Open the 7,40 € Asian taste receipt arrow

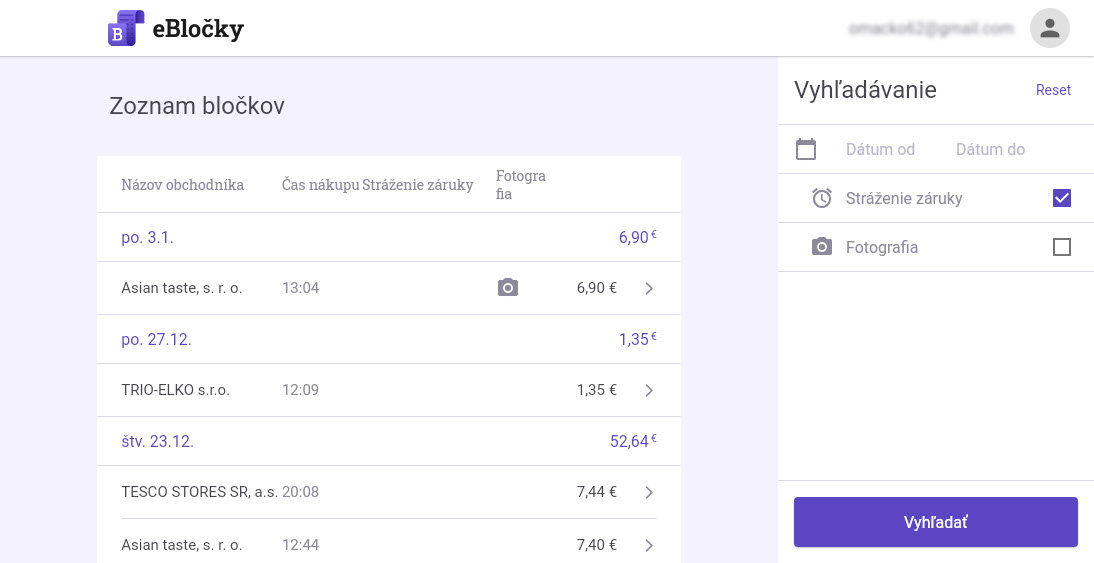(x=649, y=545)
